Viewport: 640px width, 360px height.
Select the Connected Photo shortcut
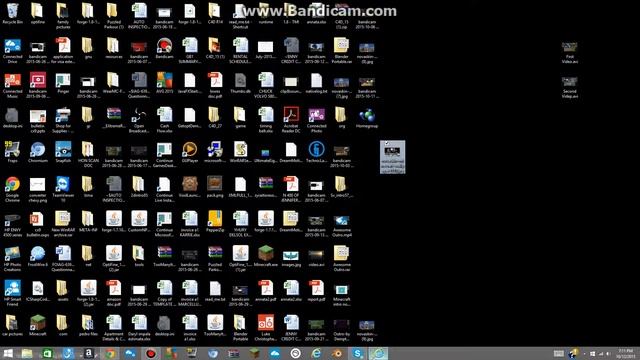coord(316,120)
